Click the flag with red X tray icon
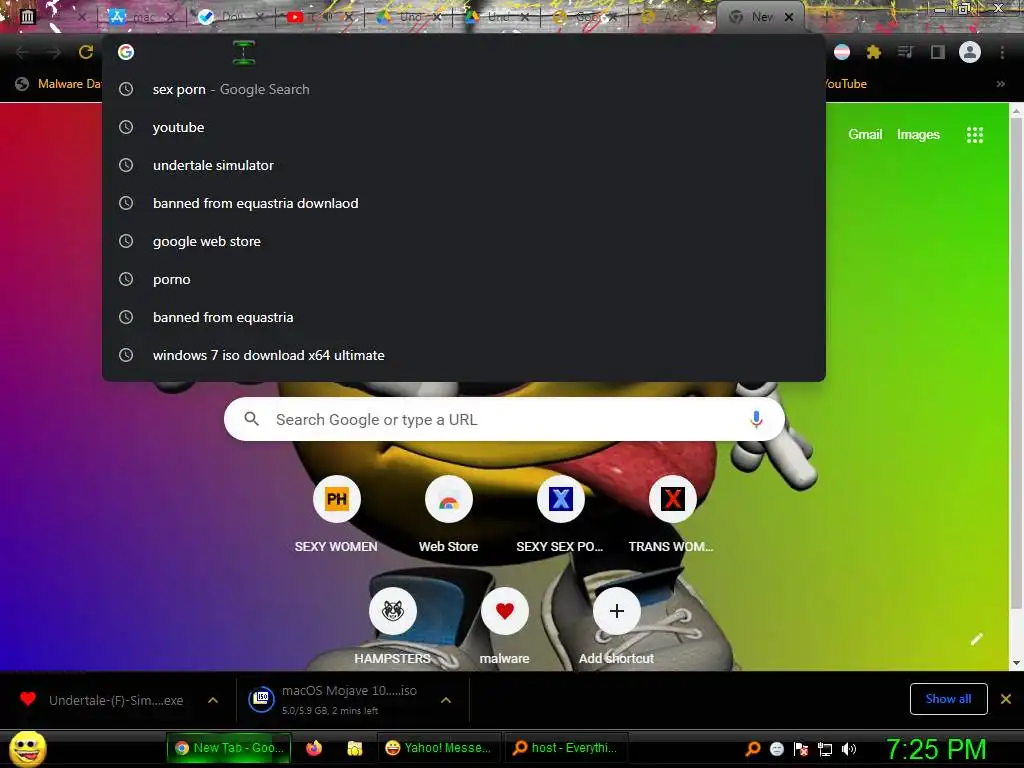 [801, 749]
